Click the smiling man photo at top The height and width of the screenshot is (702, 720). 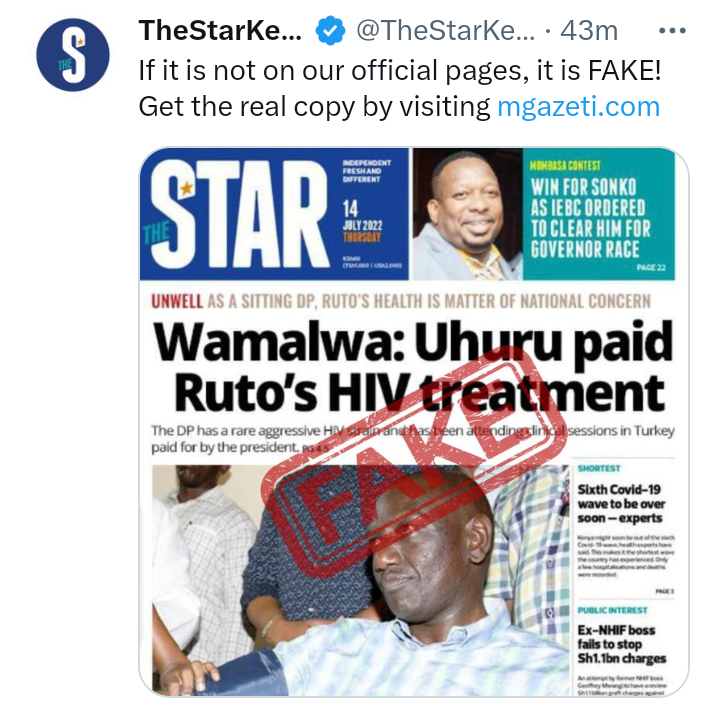click(467, 214)
